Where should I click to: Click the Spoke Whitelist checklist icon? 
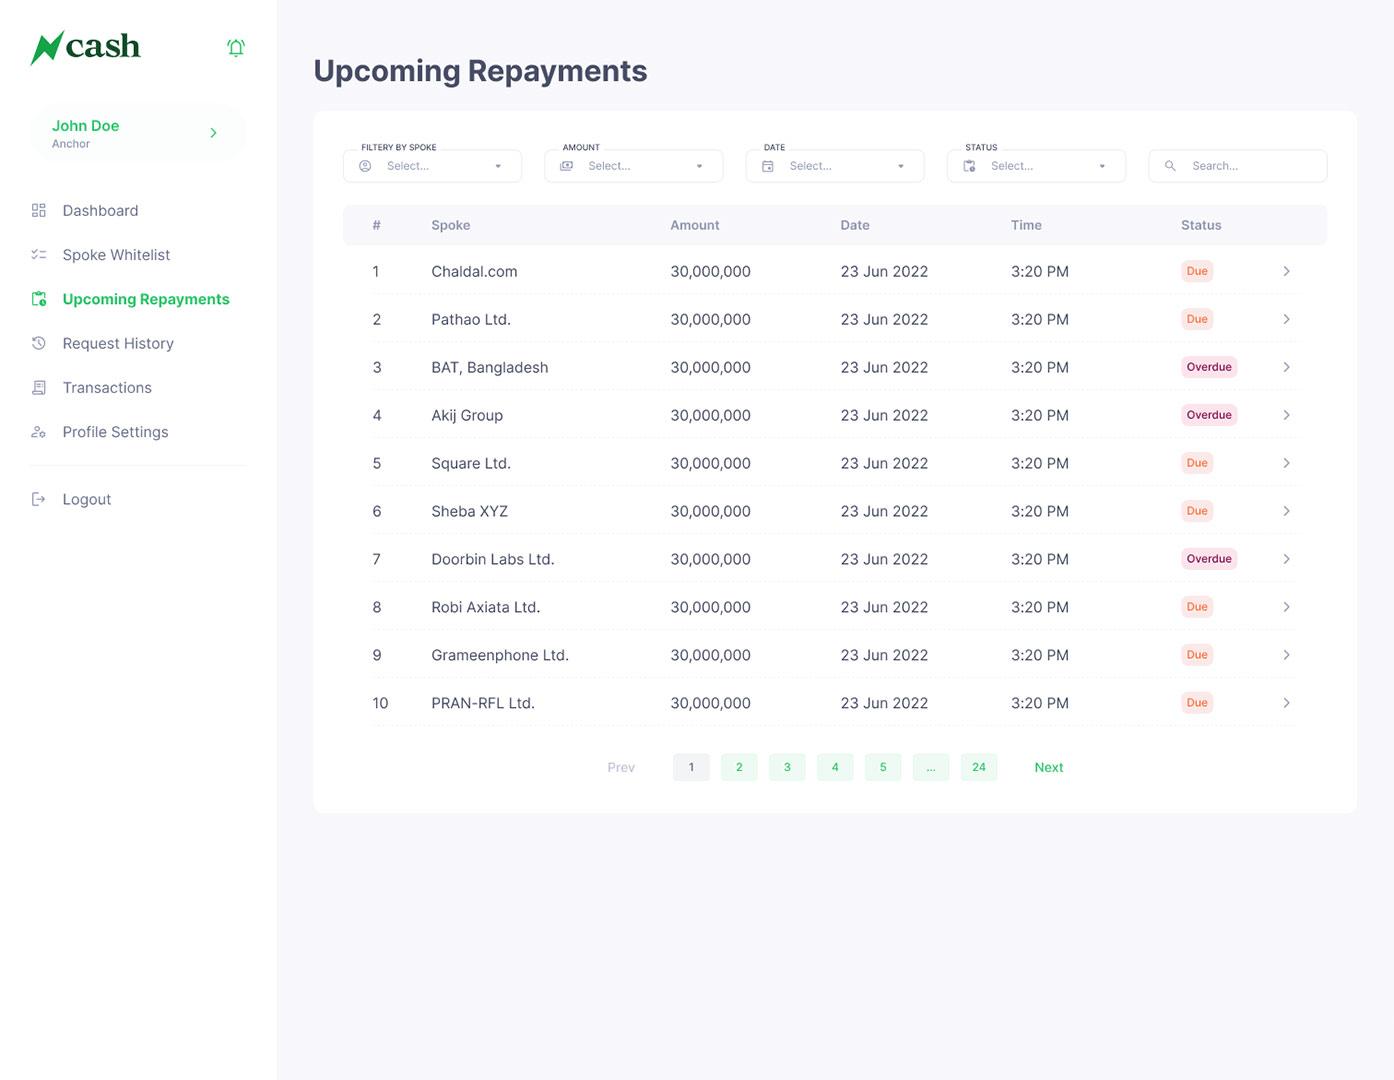39,255
